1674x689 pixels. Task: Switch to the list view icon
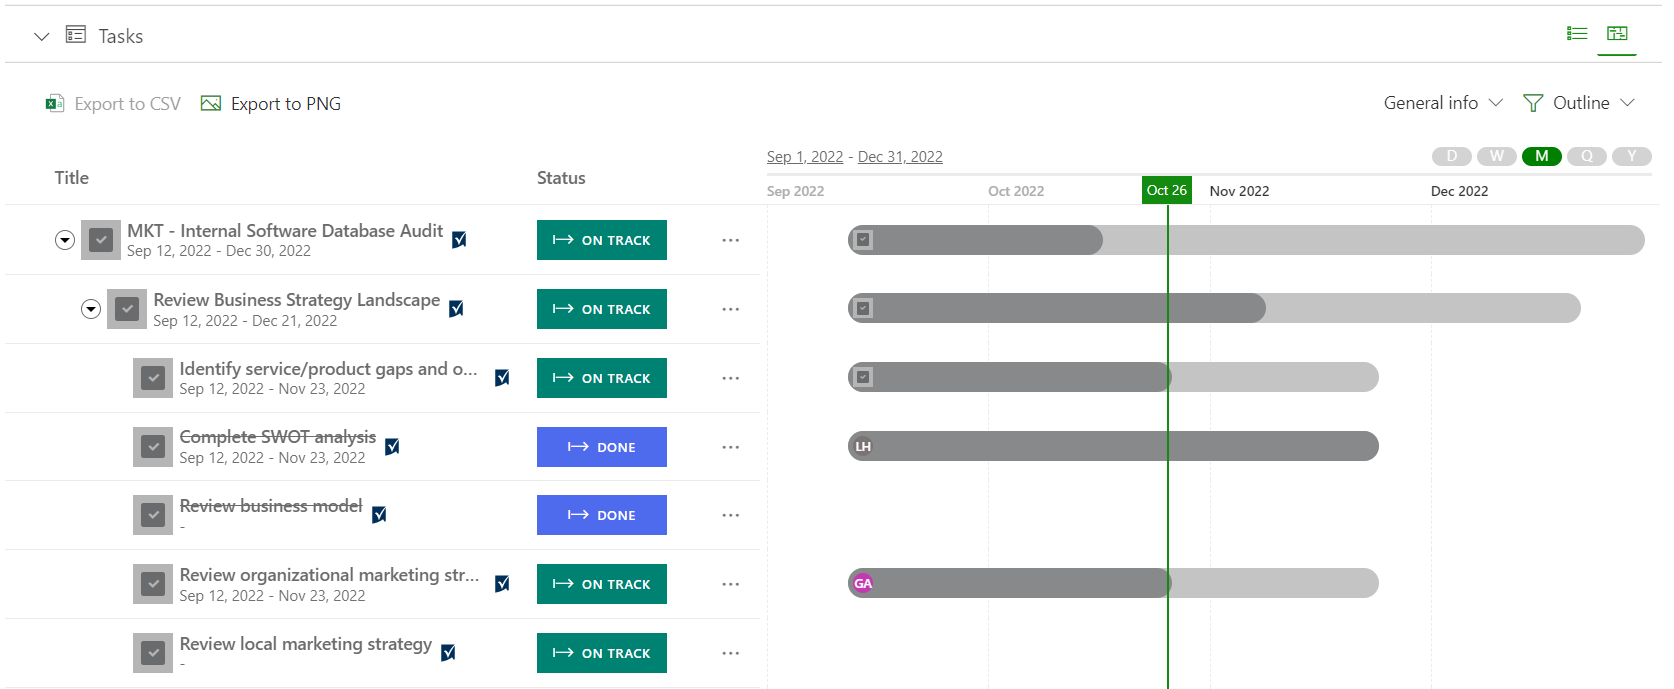click(x=1577, y=33)
